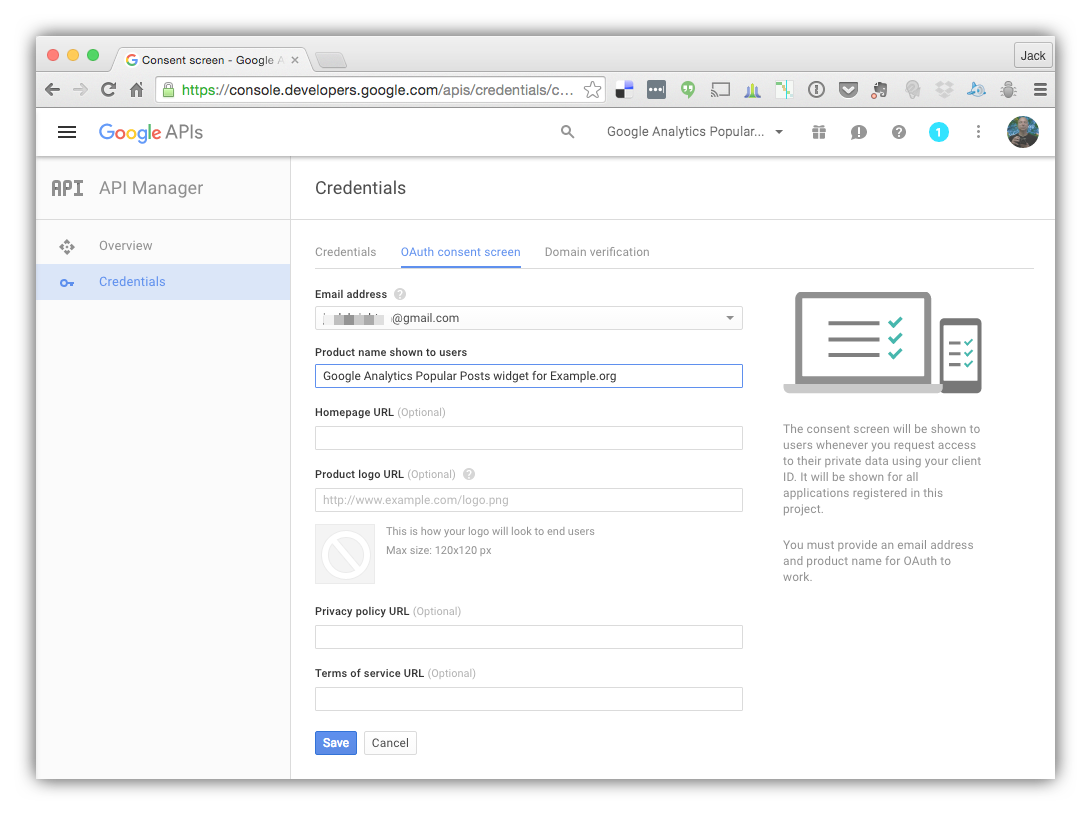1091x815 pixels.
Task: Click Email address help icon
Action: (x=400, y=294)
